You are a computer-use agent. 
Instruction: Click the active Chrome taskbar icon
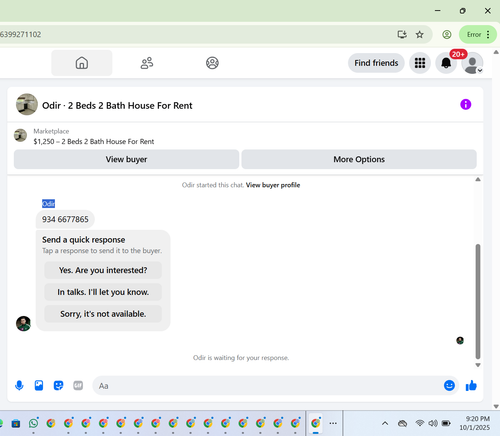coord(315,423)
